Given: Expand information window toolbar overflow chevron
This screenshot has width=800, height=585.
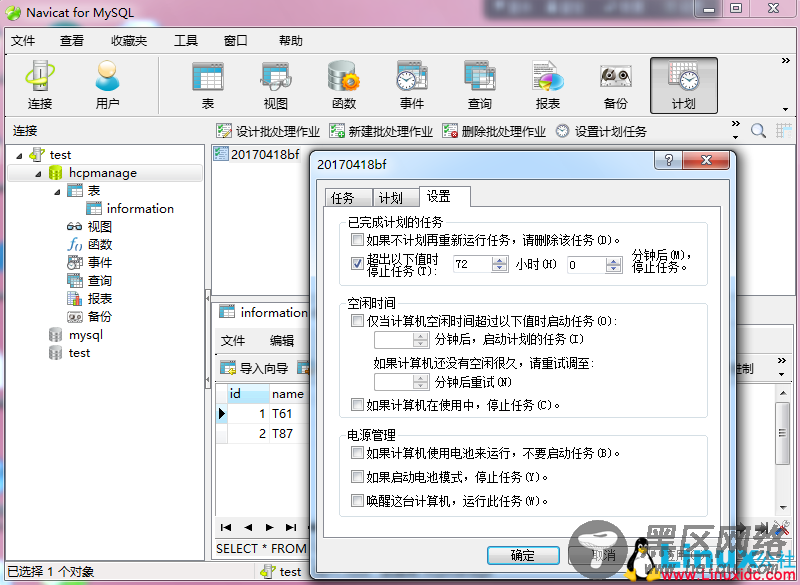Looking at the screenshot, I should point(781,361).
